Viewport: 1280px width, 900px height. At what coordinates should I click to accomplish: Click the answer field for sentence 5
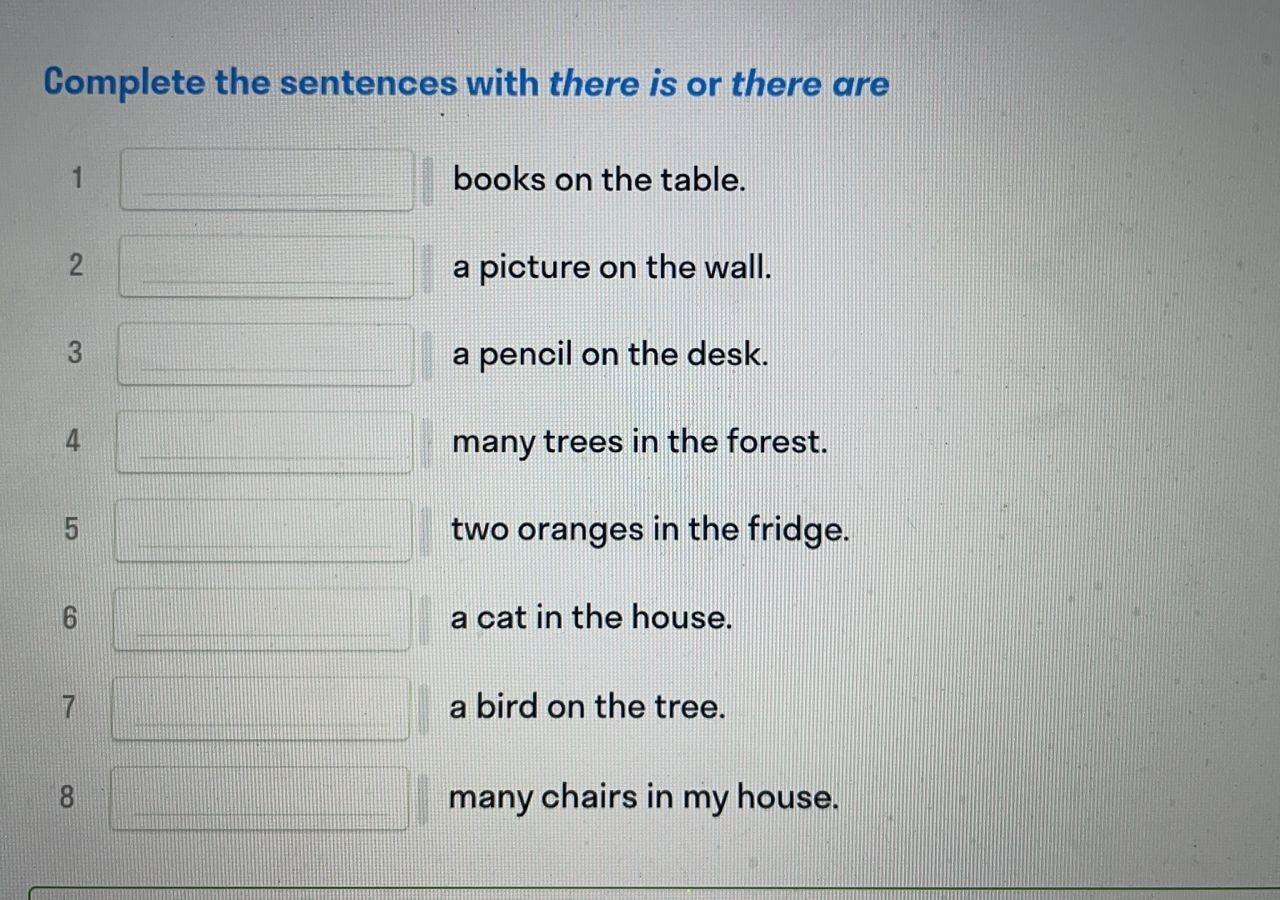[x=263, y=530]
